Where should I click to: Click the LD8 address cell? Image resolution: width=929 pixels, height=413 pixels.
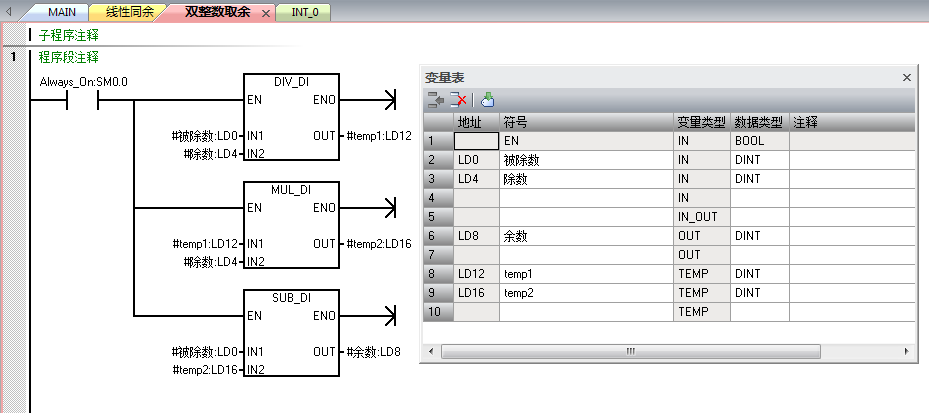coord(476,236)
